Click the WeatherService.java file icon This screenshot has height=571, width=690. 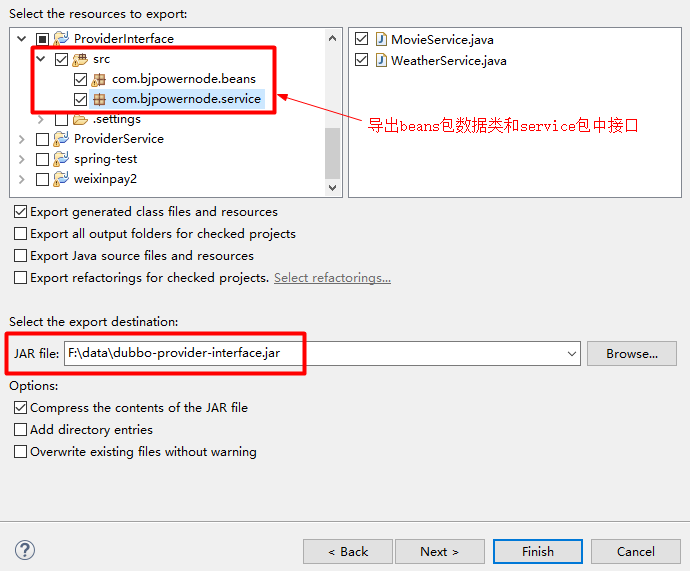click(x=381, y=60)
